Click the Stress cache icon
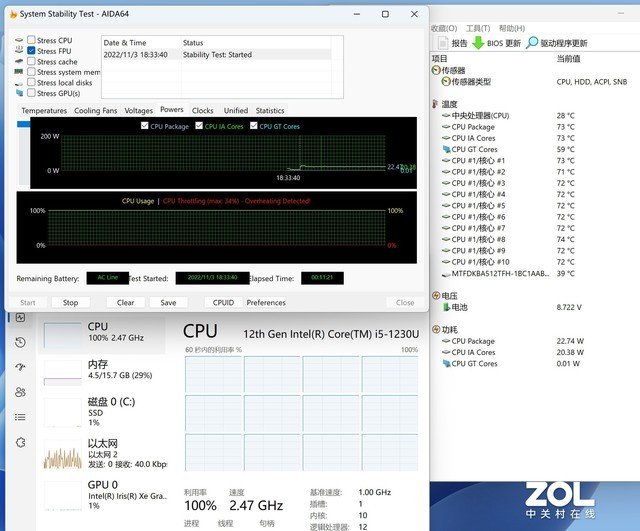This screenshot has width=640, height=531. pos(19,61)
